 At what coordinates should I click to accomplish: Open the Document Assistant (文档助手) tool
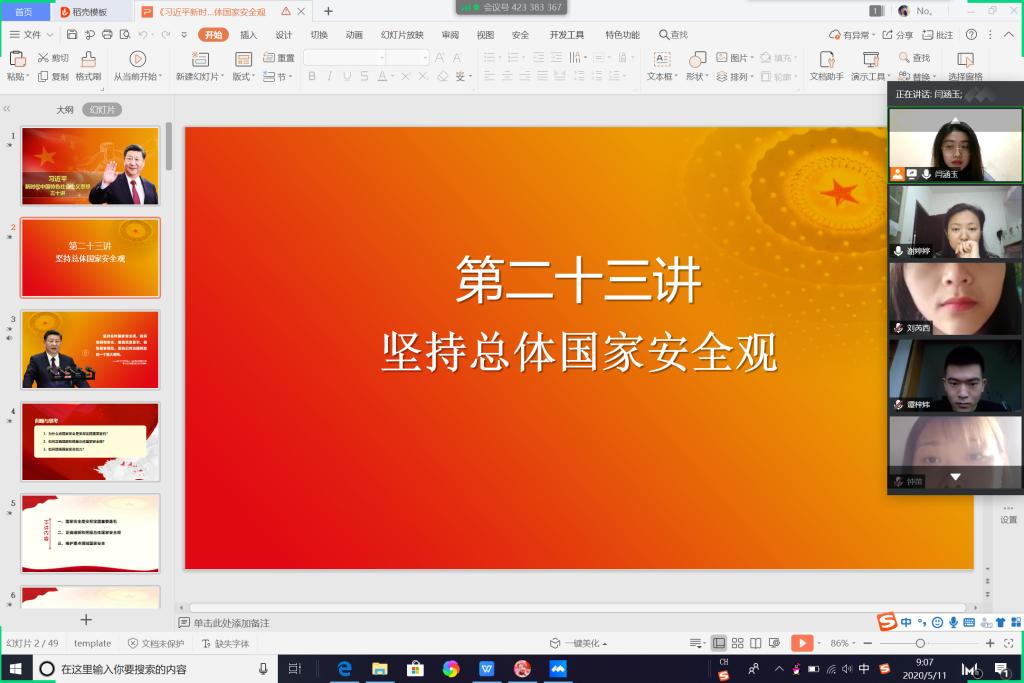[x=826, y=60]
